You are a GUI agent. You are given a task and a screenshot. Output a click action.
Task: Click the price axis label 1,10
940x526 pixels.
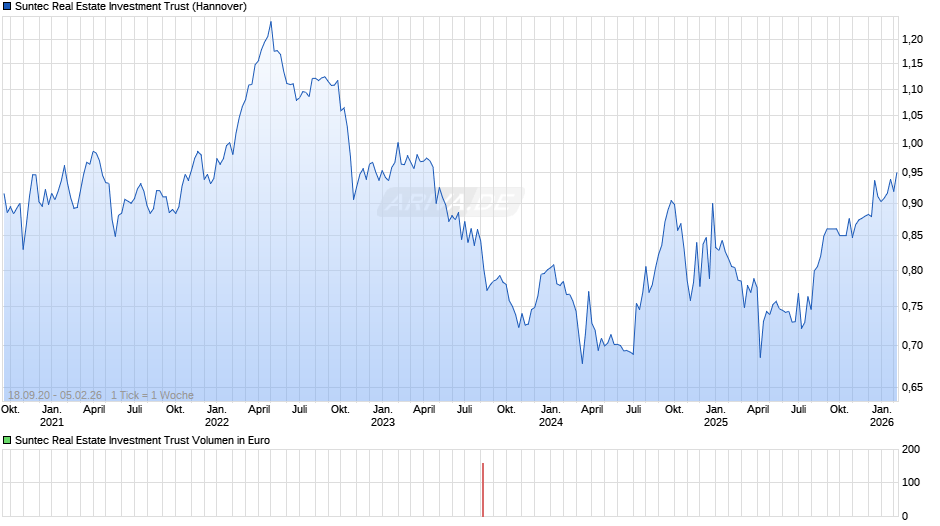(912, 89)
